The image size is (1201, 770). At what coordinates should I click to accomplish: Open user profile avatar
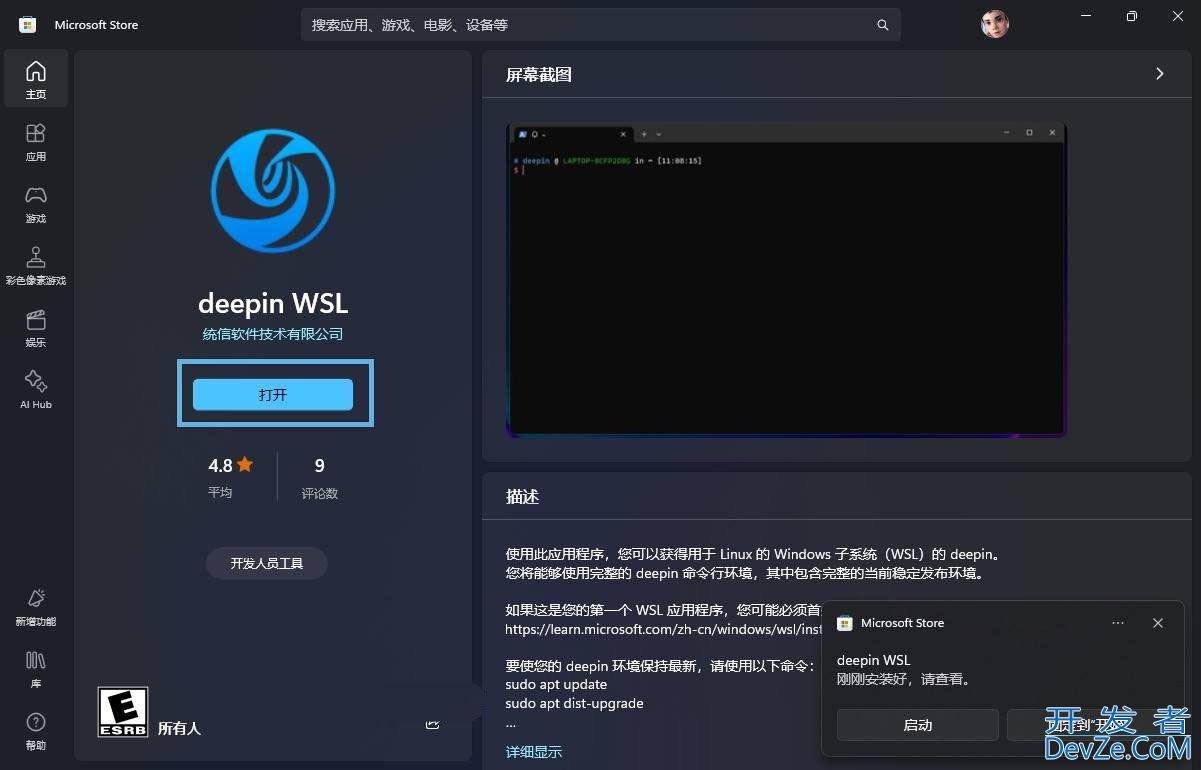pos(995,24)
